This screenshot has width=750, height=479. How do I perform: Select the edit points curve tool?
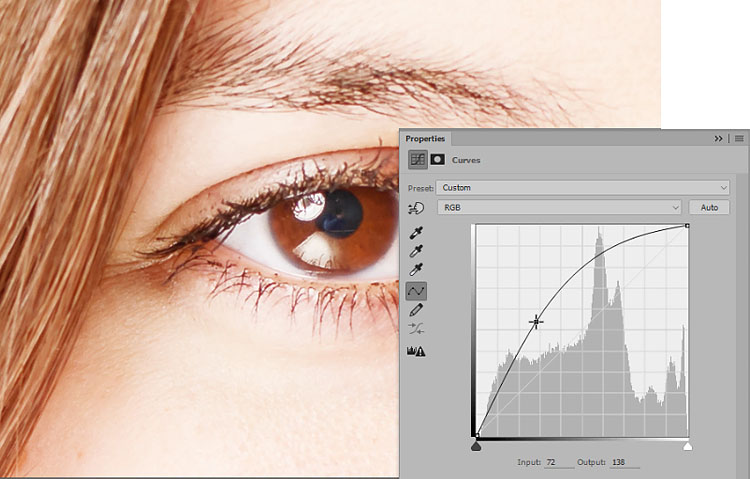[x=416, y=290]
